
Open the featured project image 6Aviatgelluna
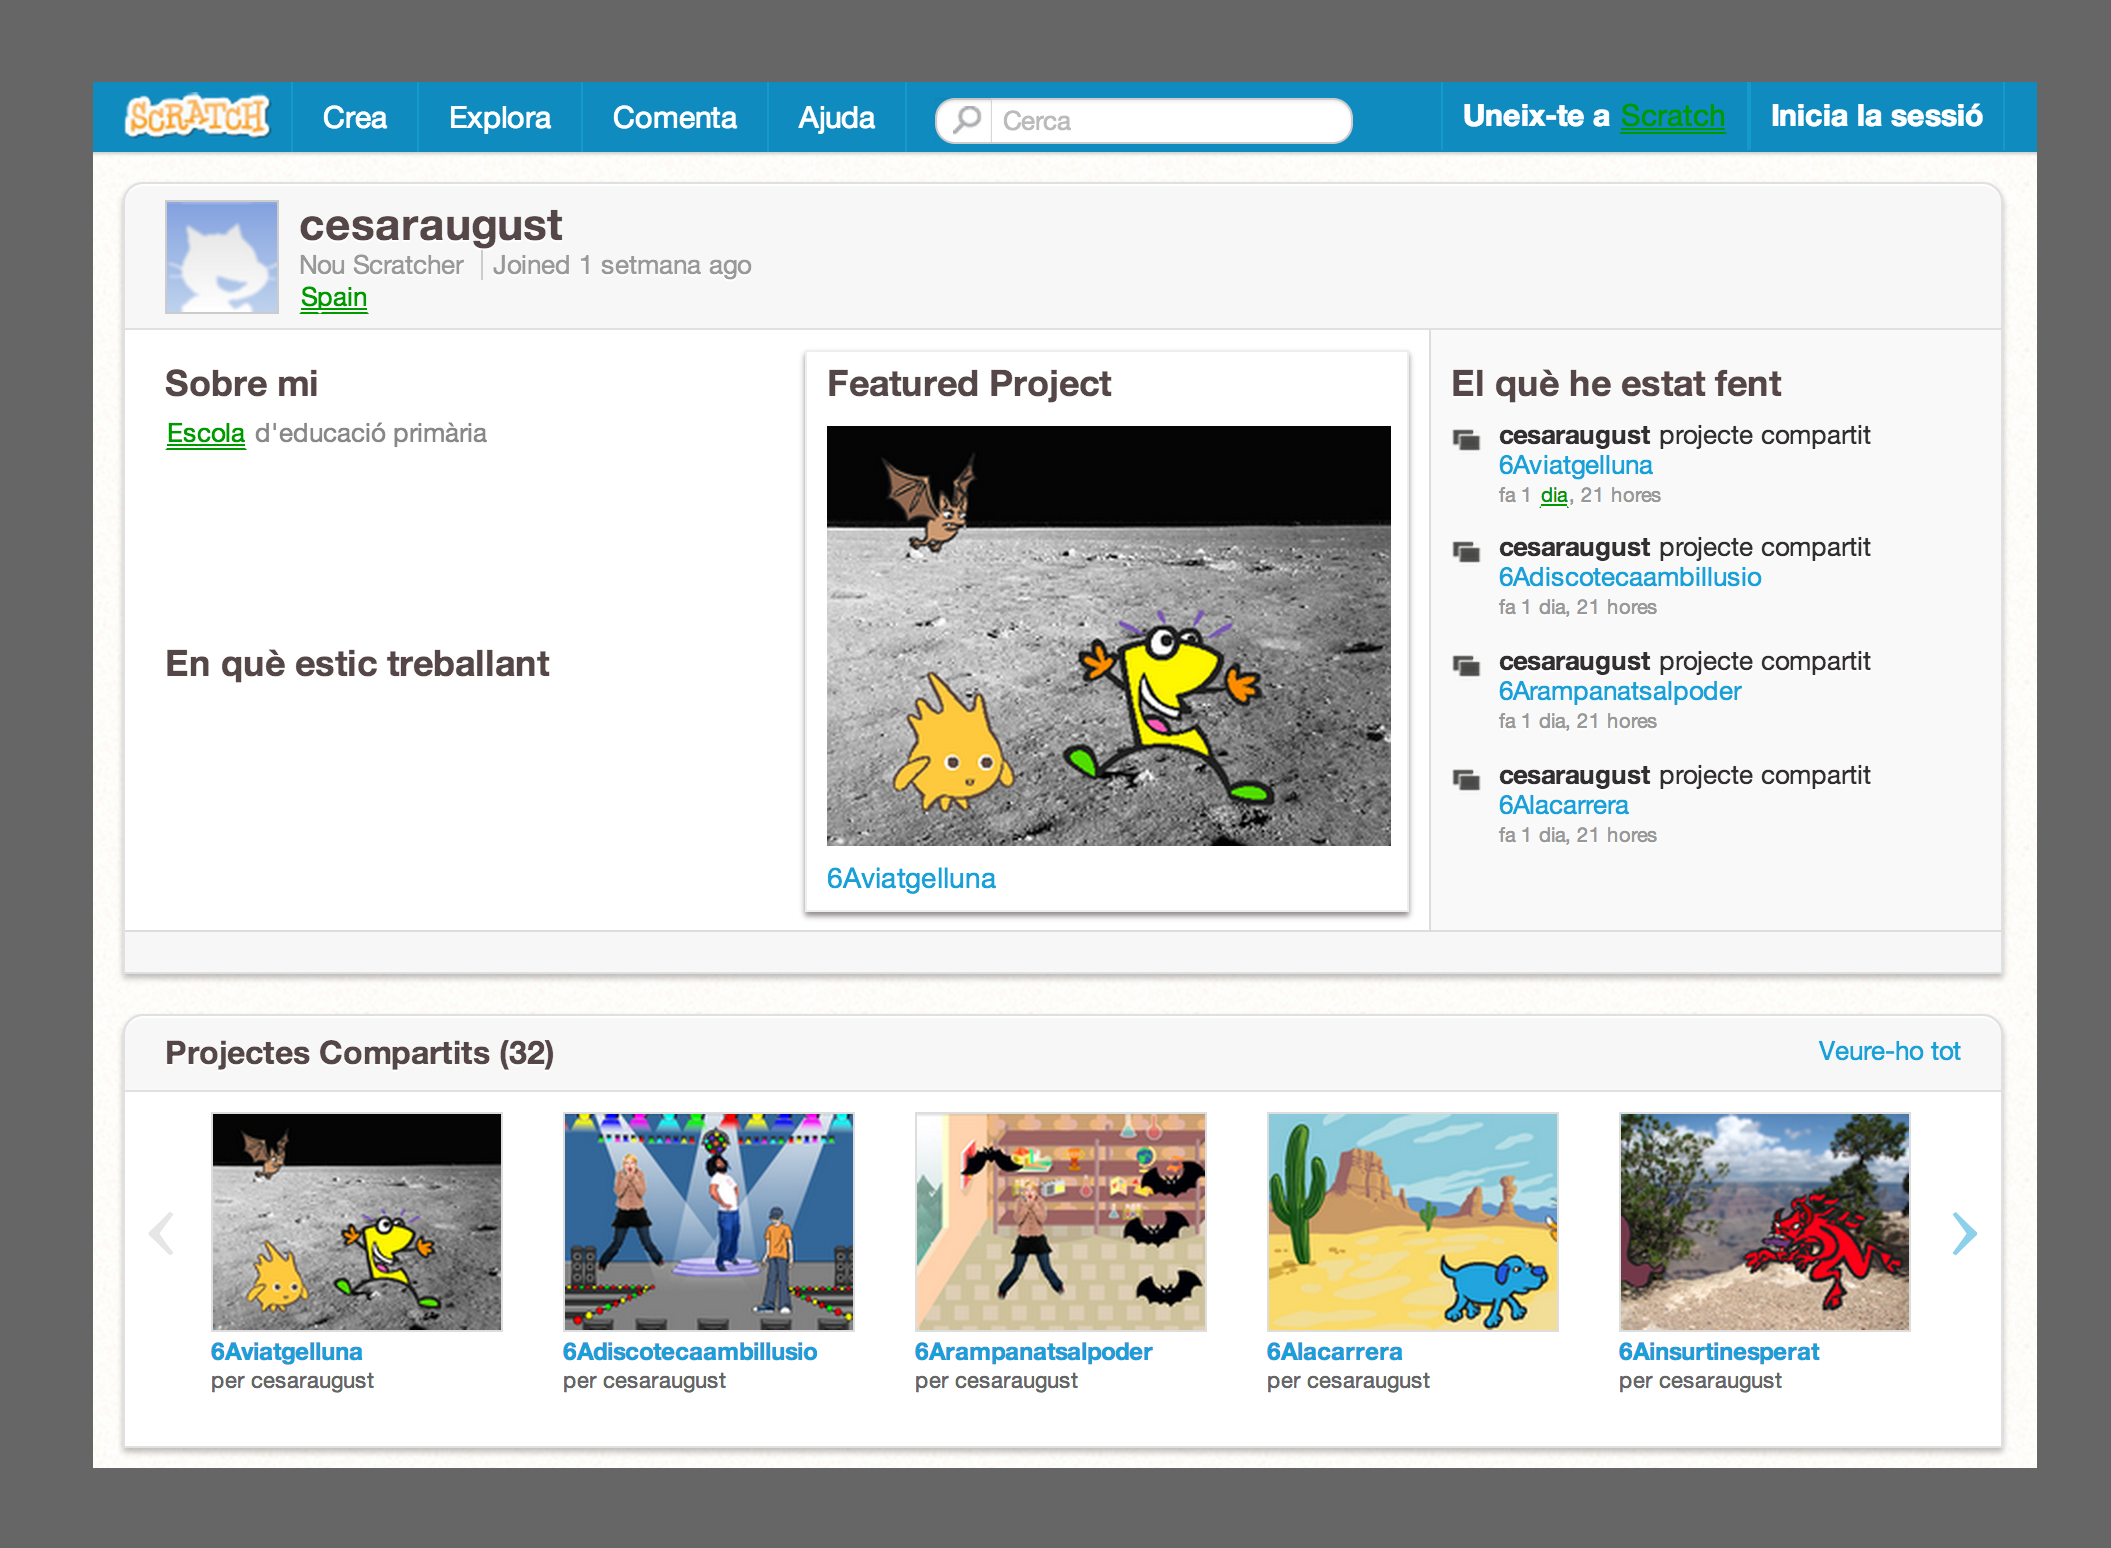click(1108, 636)
